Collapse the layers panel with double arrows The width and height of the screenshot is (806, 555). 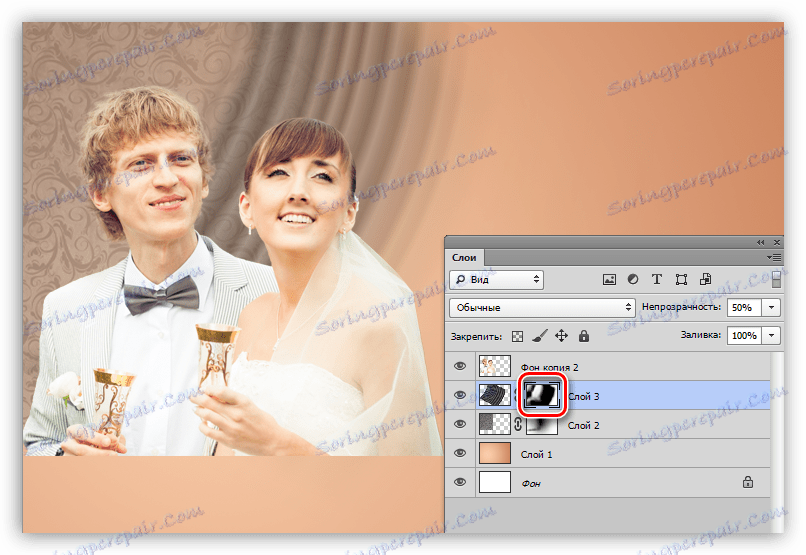(760, 243)
